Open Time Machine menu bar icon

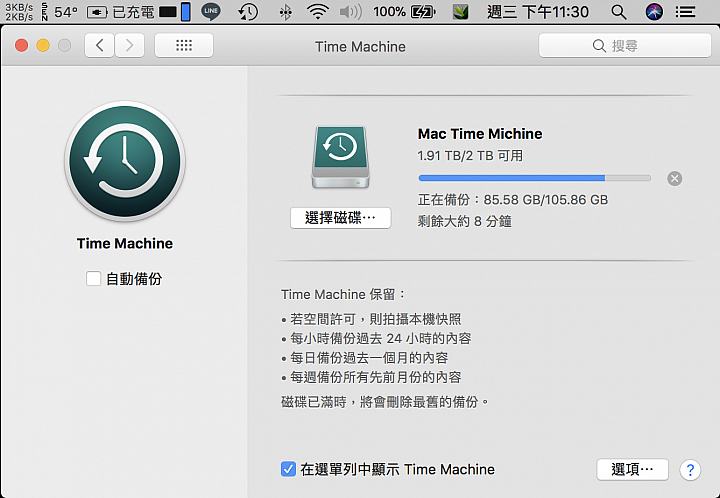pyautogui.click(x=248, y=11)
